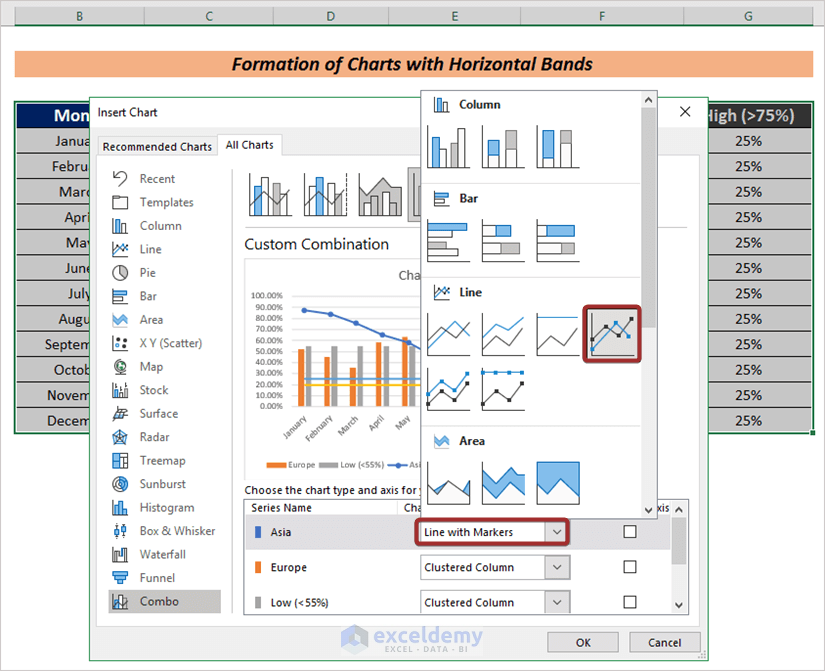Click down arrow of chart-type popup scrollbar

click(648, 509)
